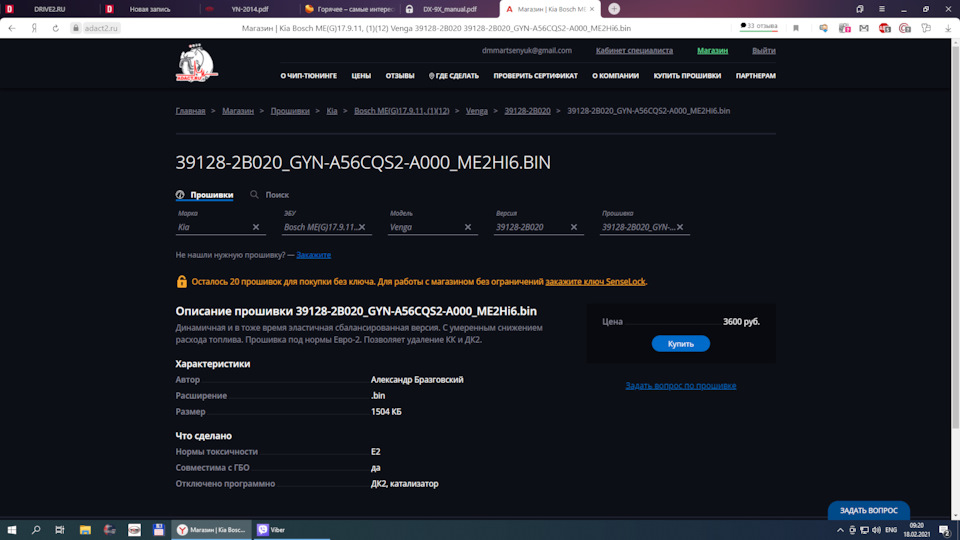This screenshot has width=960, height=540.
Task: Open the ГДЕ СДЕЛАТЬ menu item
Action: 454,76
